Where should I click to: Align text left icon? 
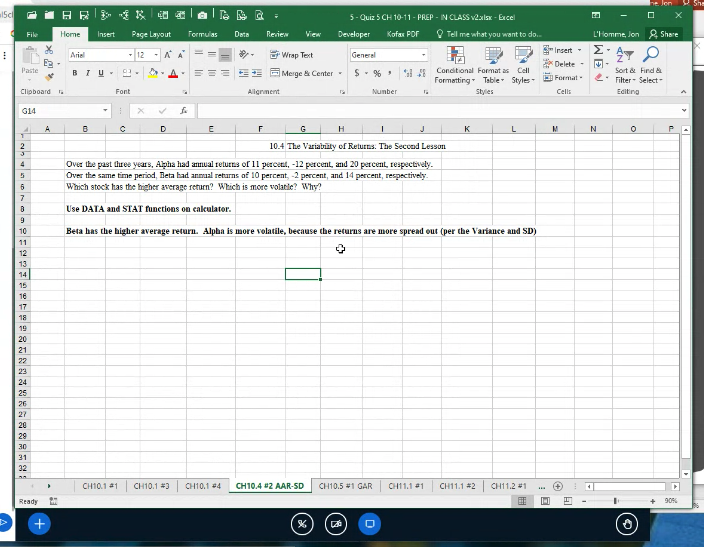coord(198,73)
